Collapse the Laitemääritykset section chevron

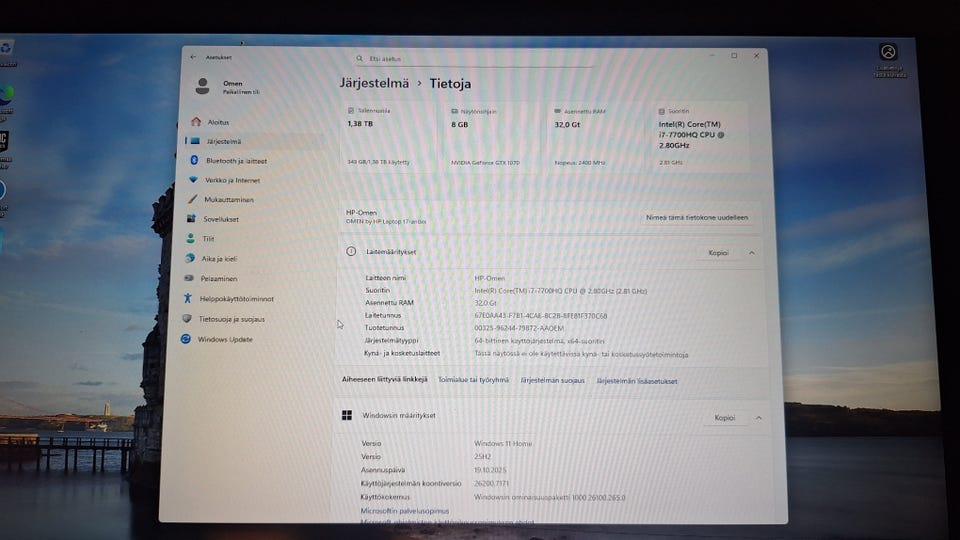pyautogui.click(x=751, y=253)
